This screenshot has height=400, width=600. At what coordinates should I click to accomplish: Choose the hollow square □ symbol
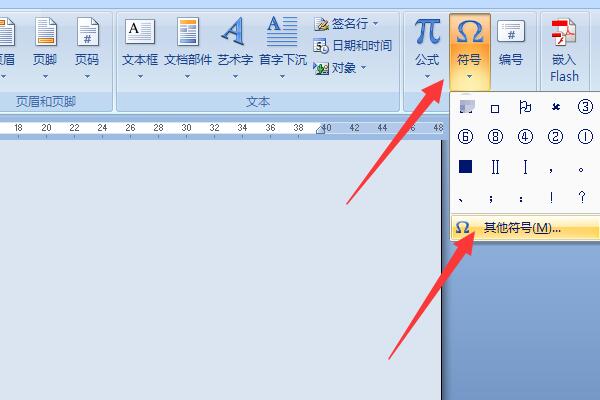tap(495, 108)
